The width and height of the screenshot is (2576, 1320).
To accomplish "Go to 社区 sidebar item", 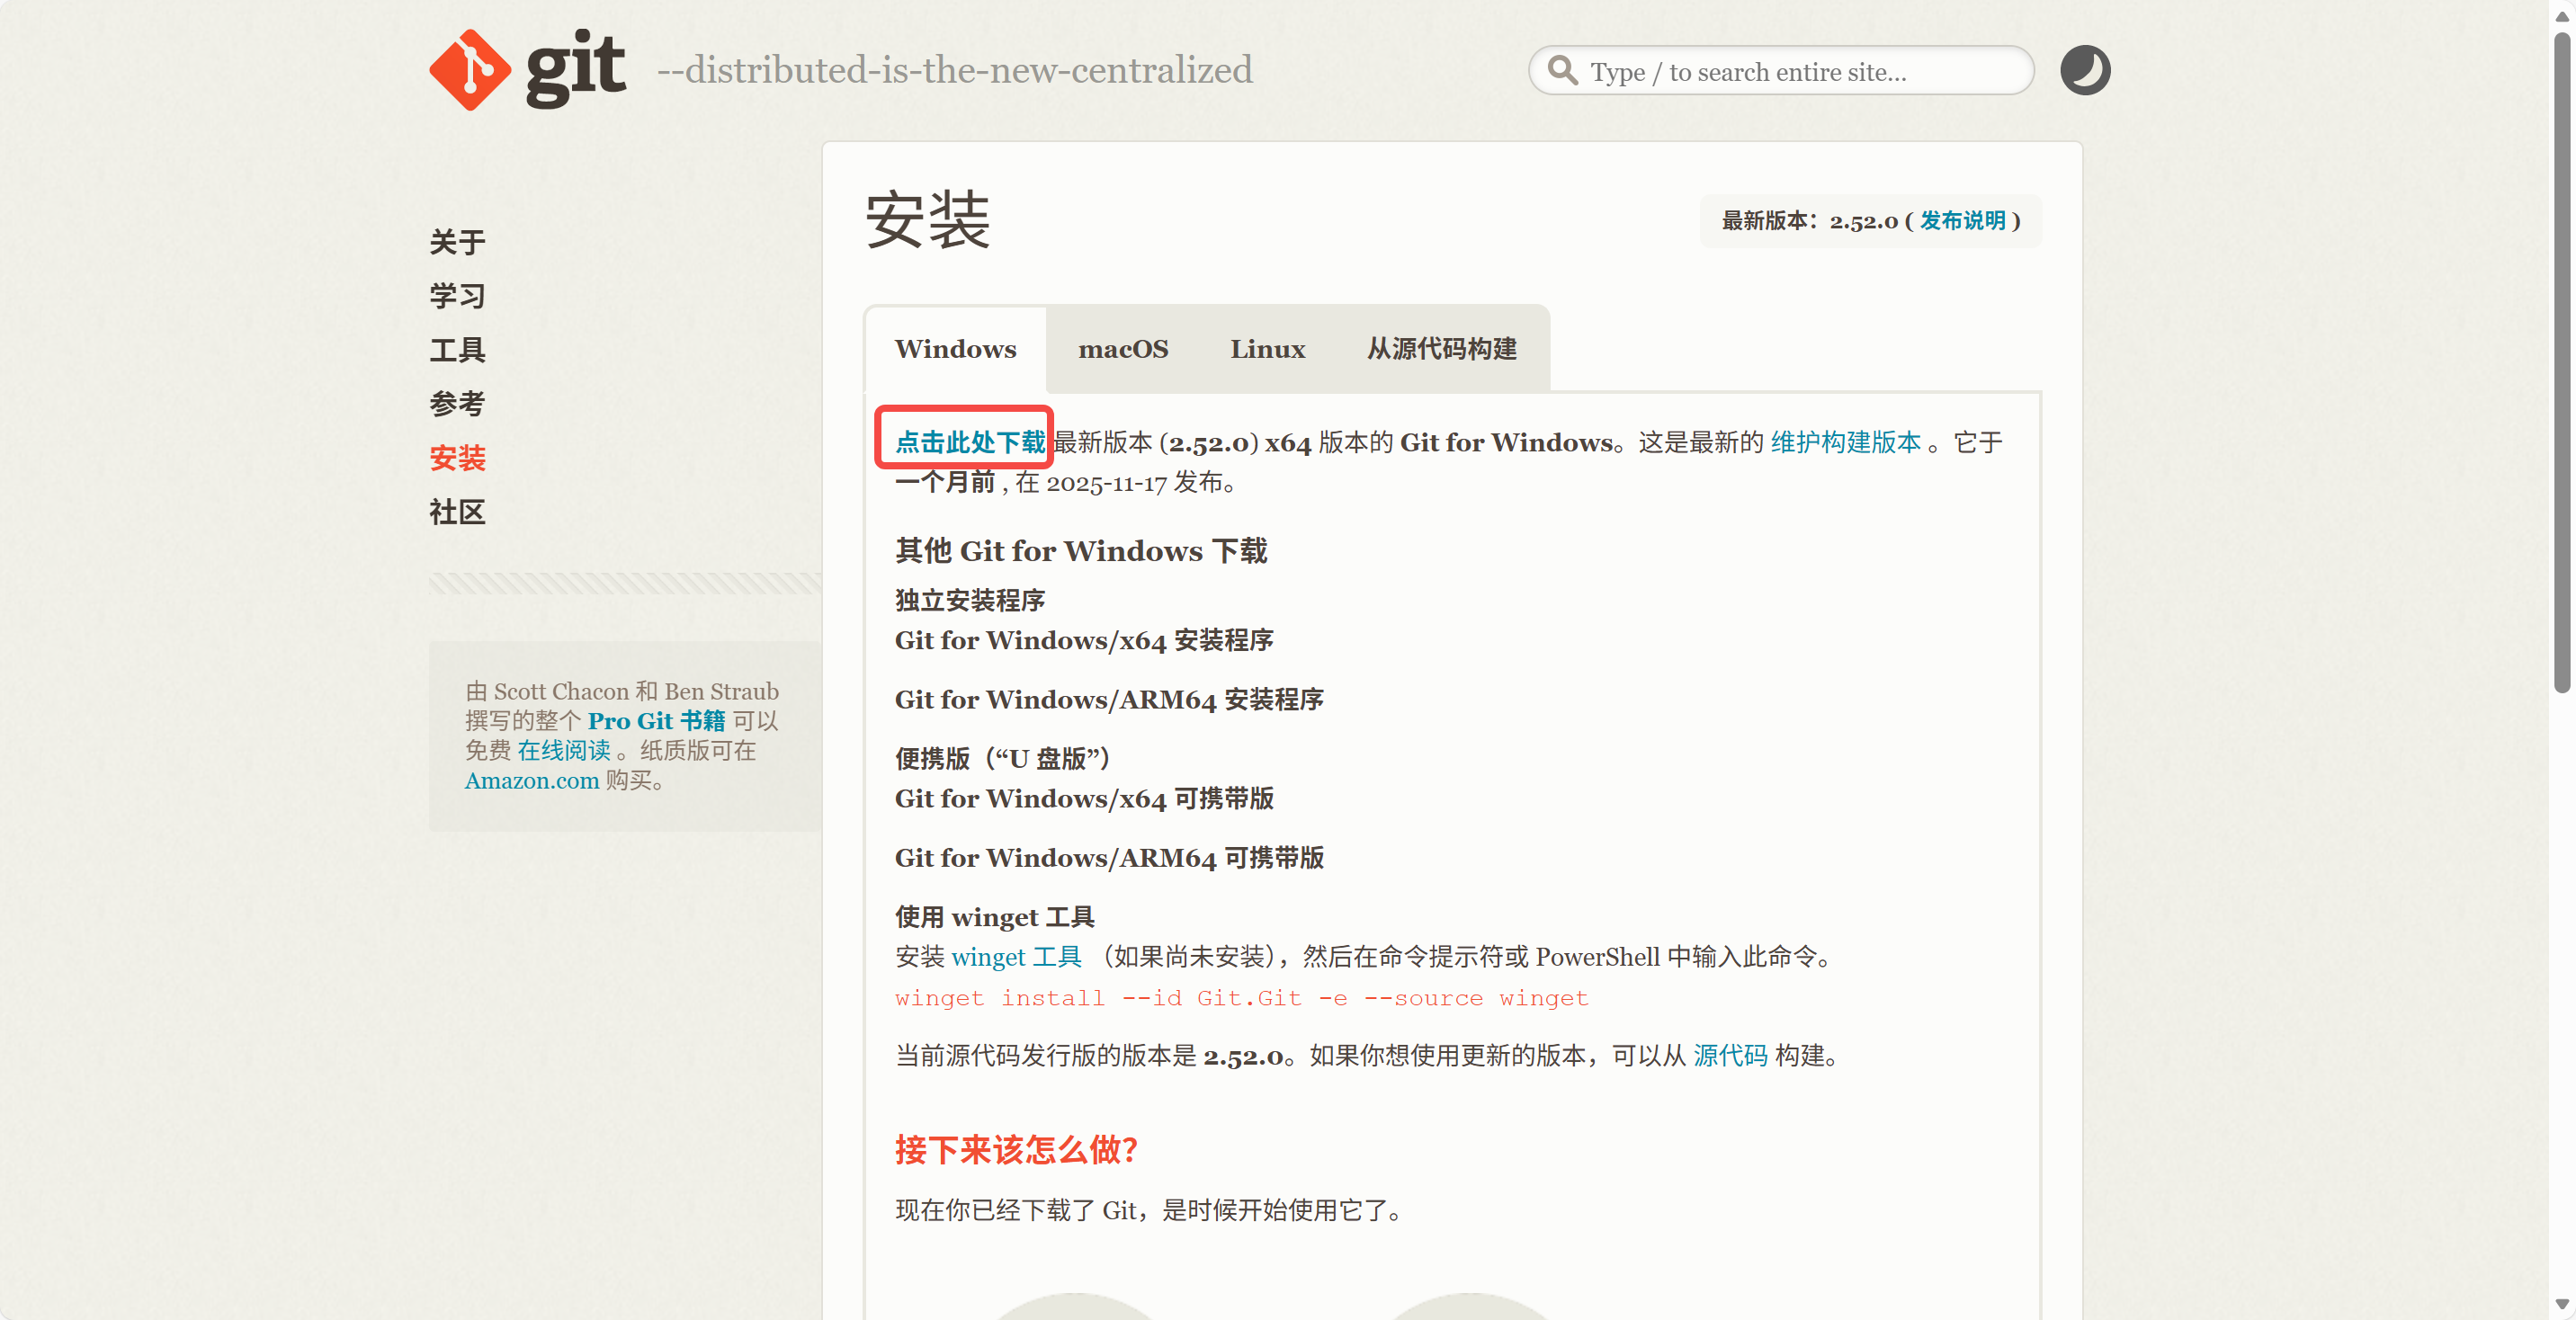I will click(x=457, y=512).
